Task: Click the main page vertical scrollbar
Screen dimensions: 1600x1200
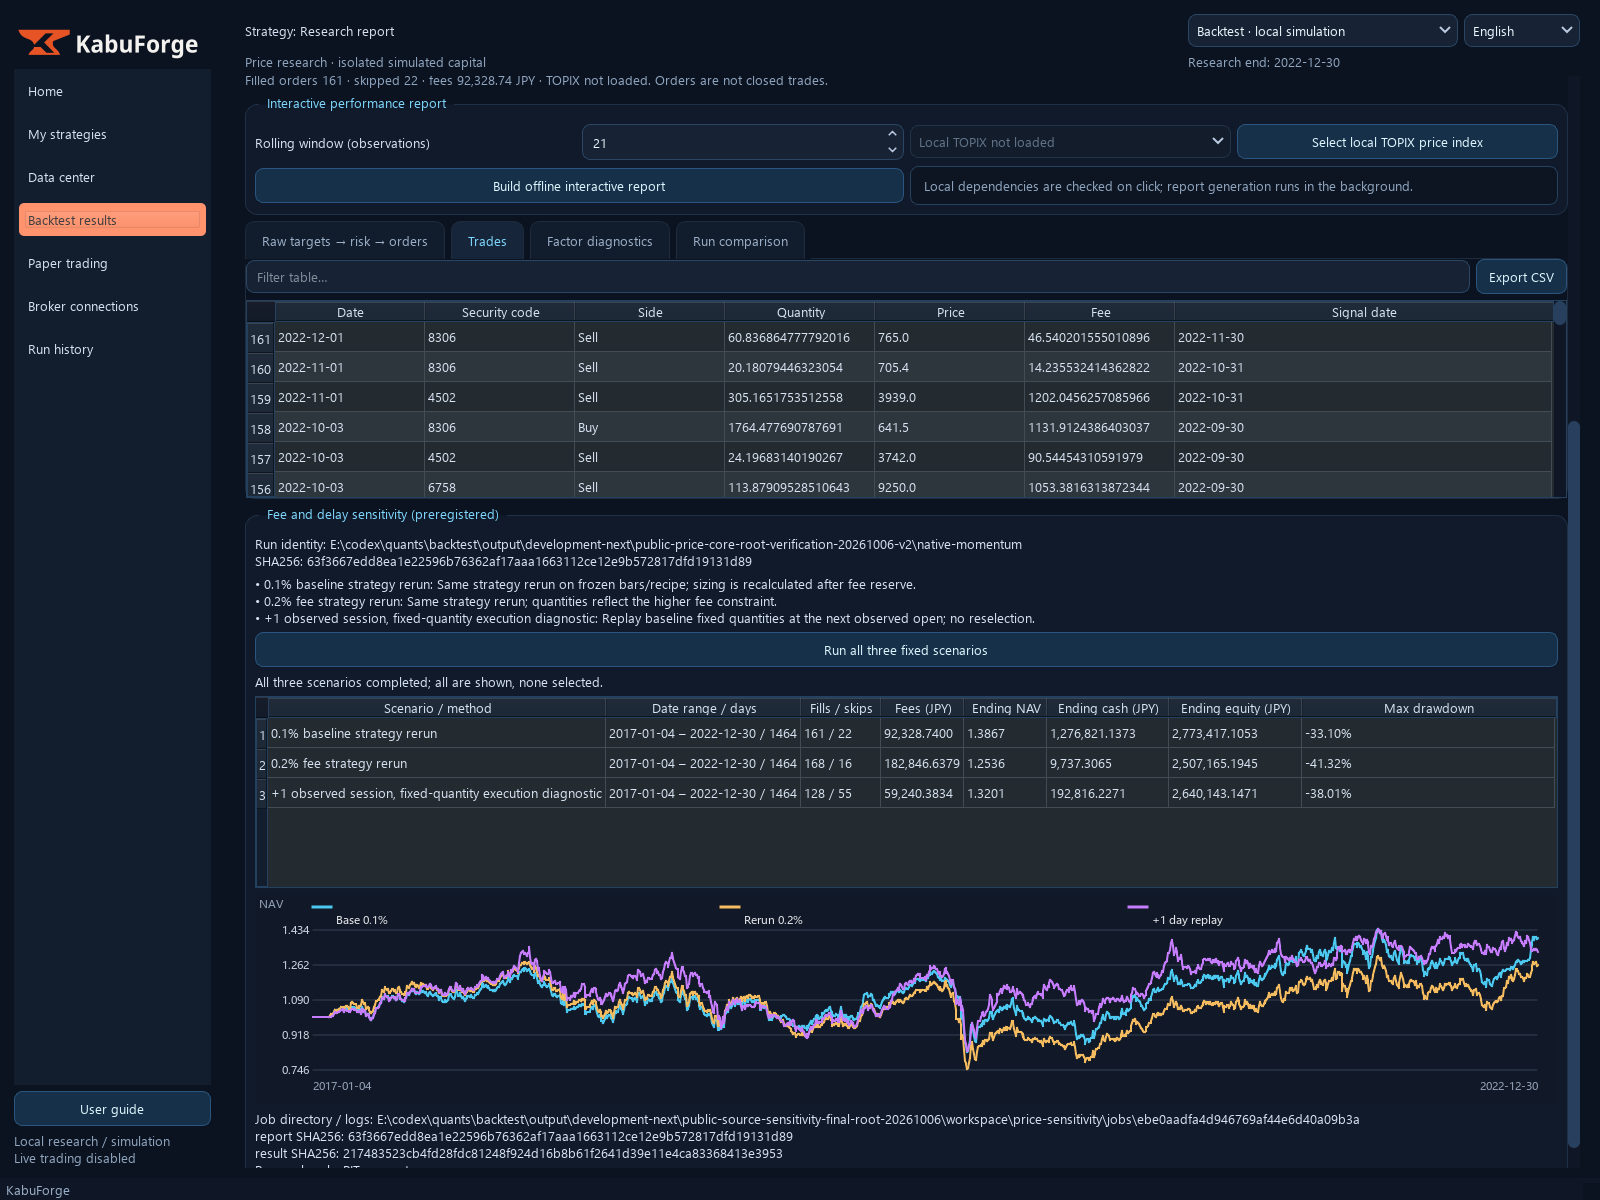Action: tap(1574, 785)
